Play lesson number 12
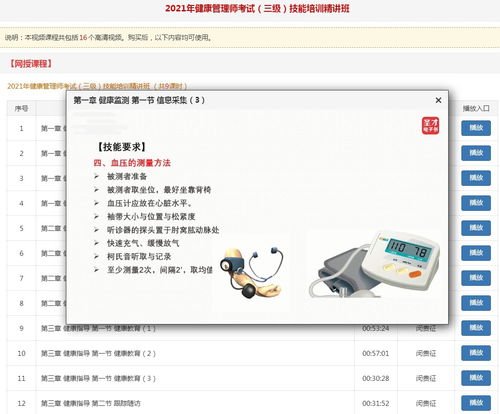The width and height of the screenshot is (500, 414). pyautogui.click(x=476, y=403)
